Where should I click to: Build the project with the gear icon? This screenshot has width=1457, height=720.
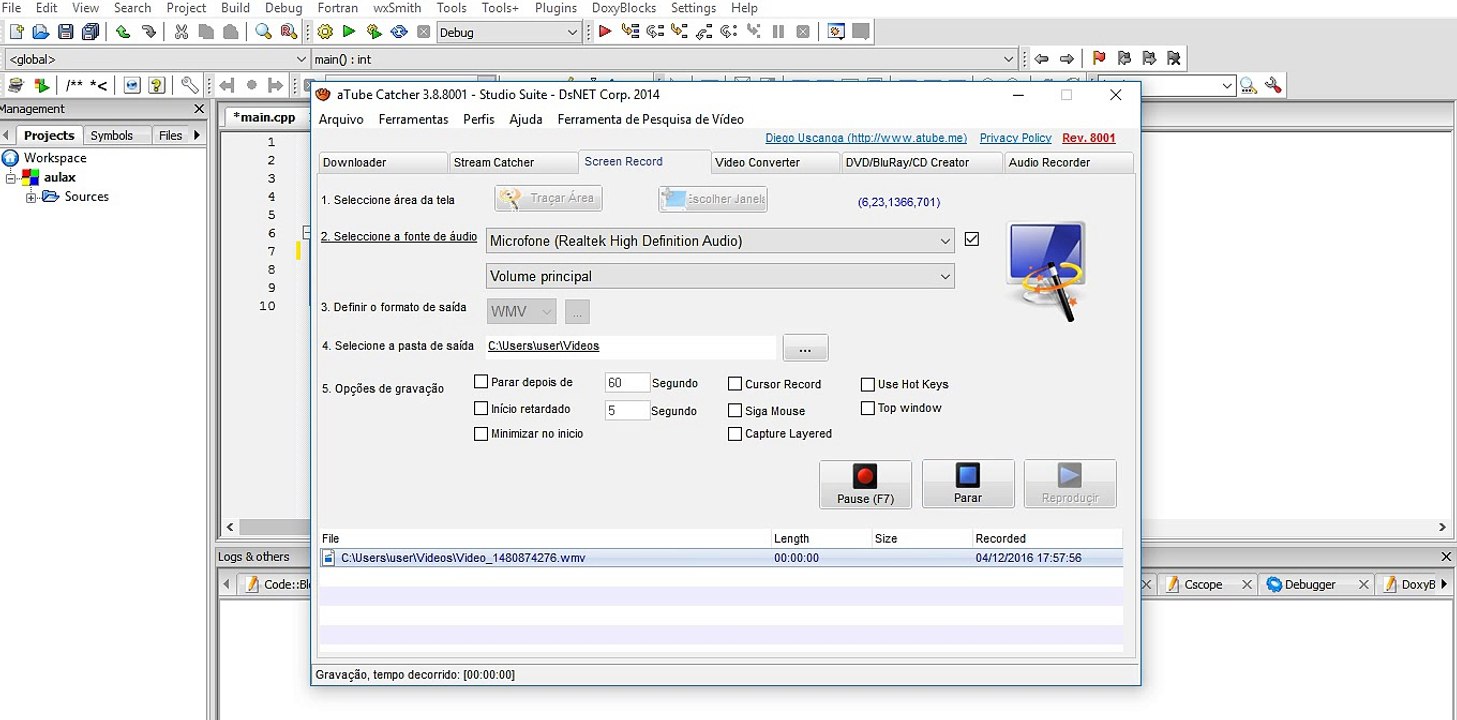(x=325, y=32)
